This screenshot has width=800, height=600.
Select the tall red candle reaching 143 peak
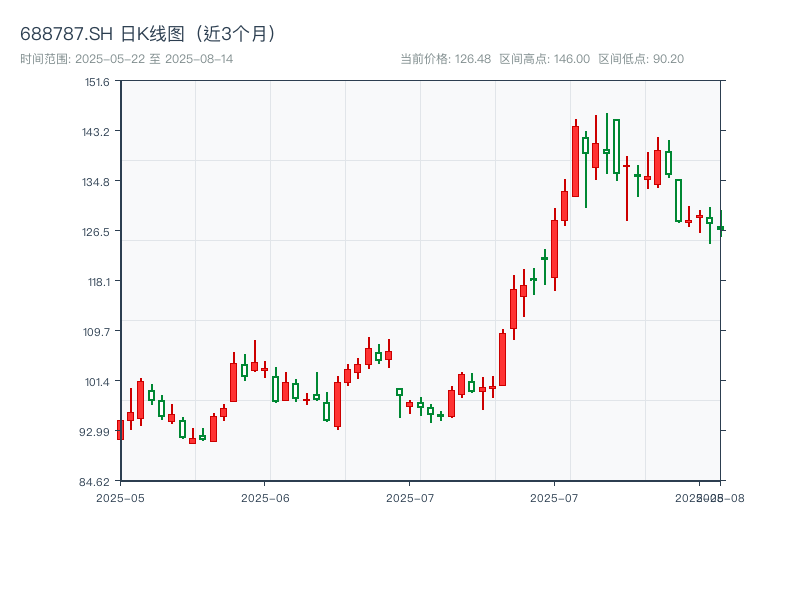click(575, 161)
